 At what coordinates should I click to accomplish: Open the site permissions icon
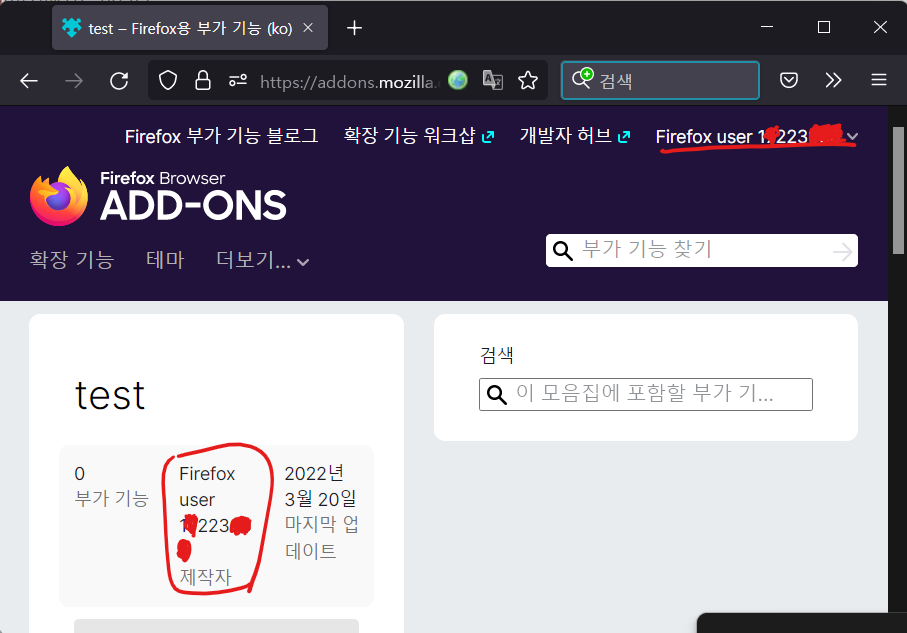[238, 80]
